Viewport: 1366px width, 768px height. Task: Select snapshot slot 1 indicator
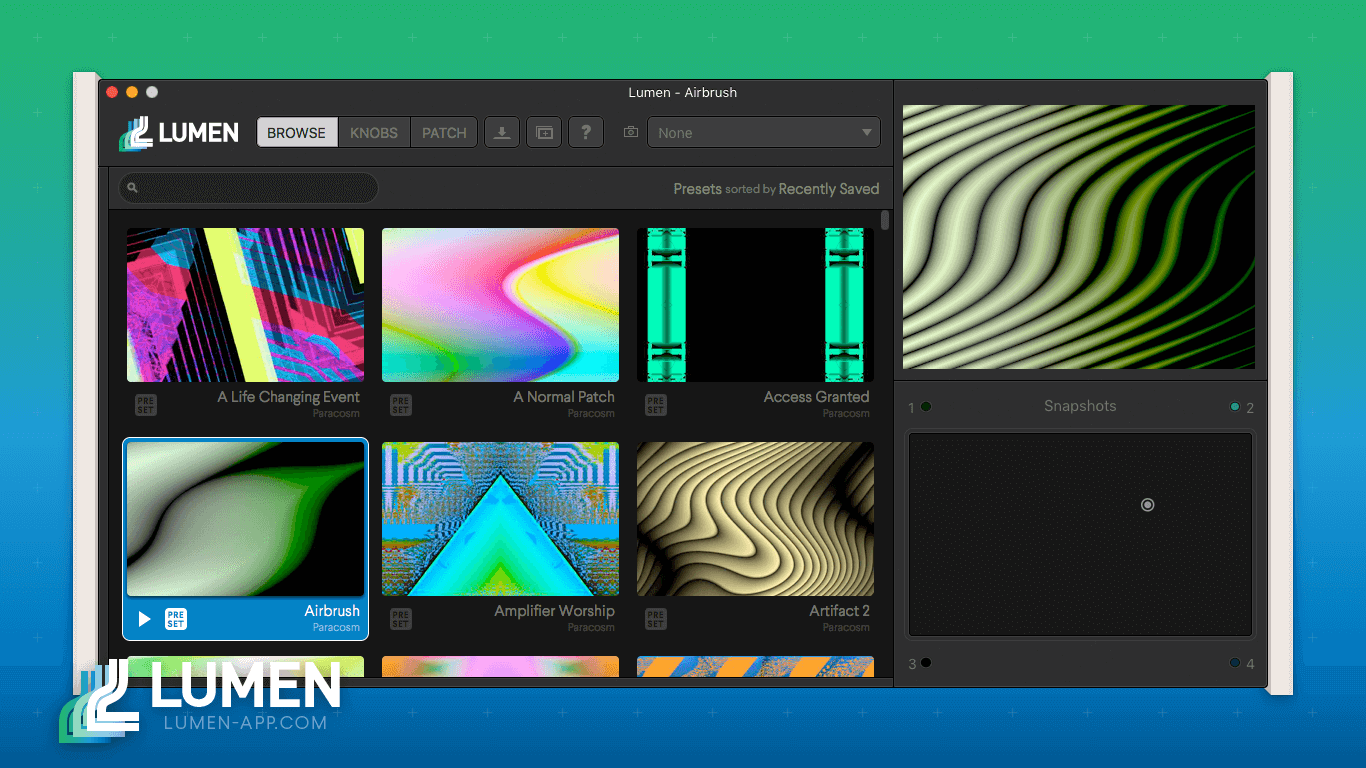point(926,406)
